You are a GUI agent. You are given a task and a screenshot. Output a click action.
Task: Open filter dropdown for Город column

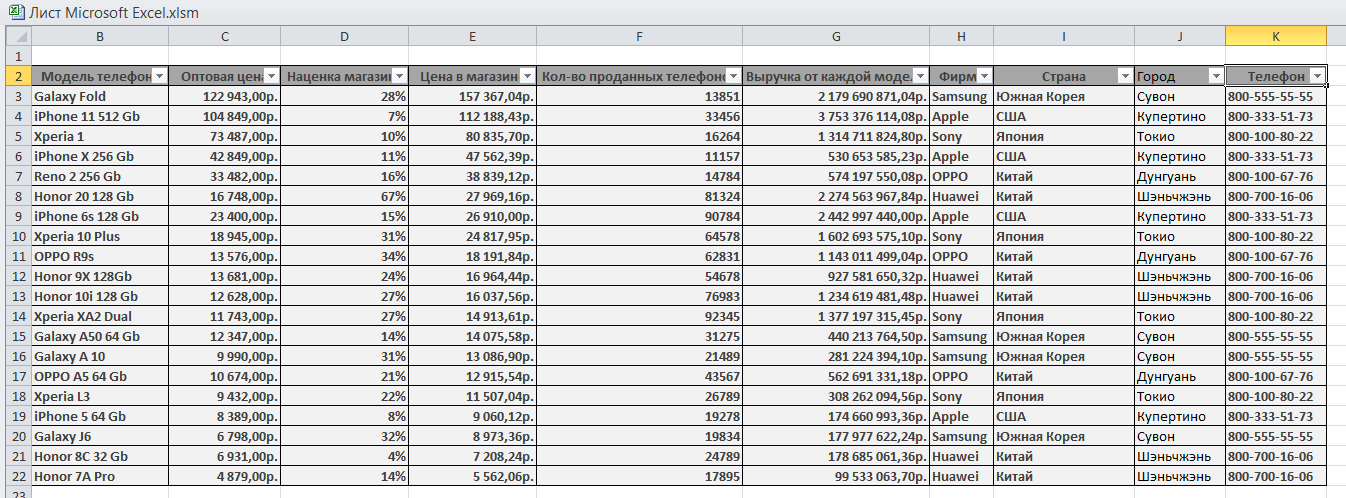click(x=1215, y=76)
